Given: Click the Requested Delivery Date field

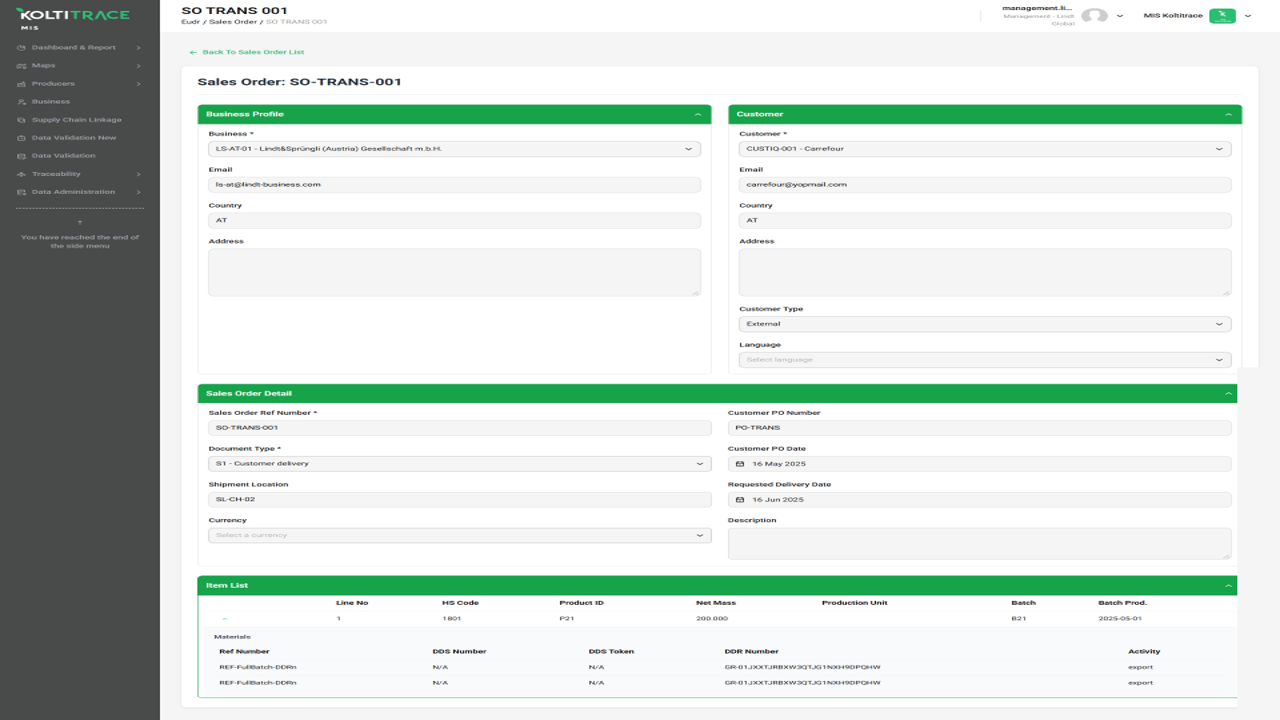Looking at the screenshot, I should [x=980, y=500].
